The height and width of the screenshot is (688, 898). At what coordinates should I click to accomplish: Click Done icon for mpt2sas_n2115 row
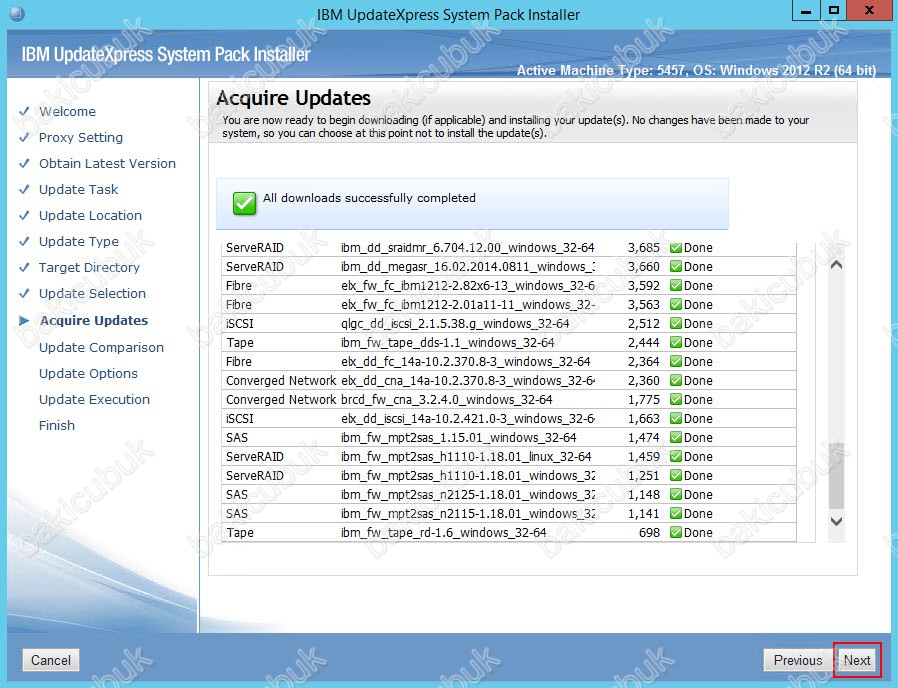[676, 513]
